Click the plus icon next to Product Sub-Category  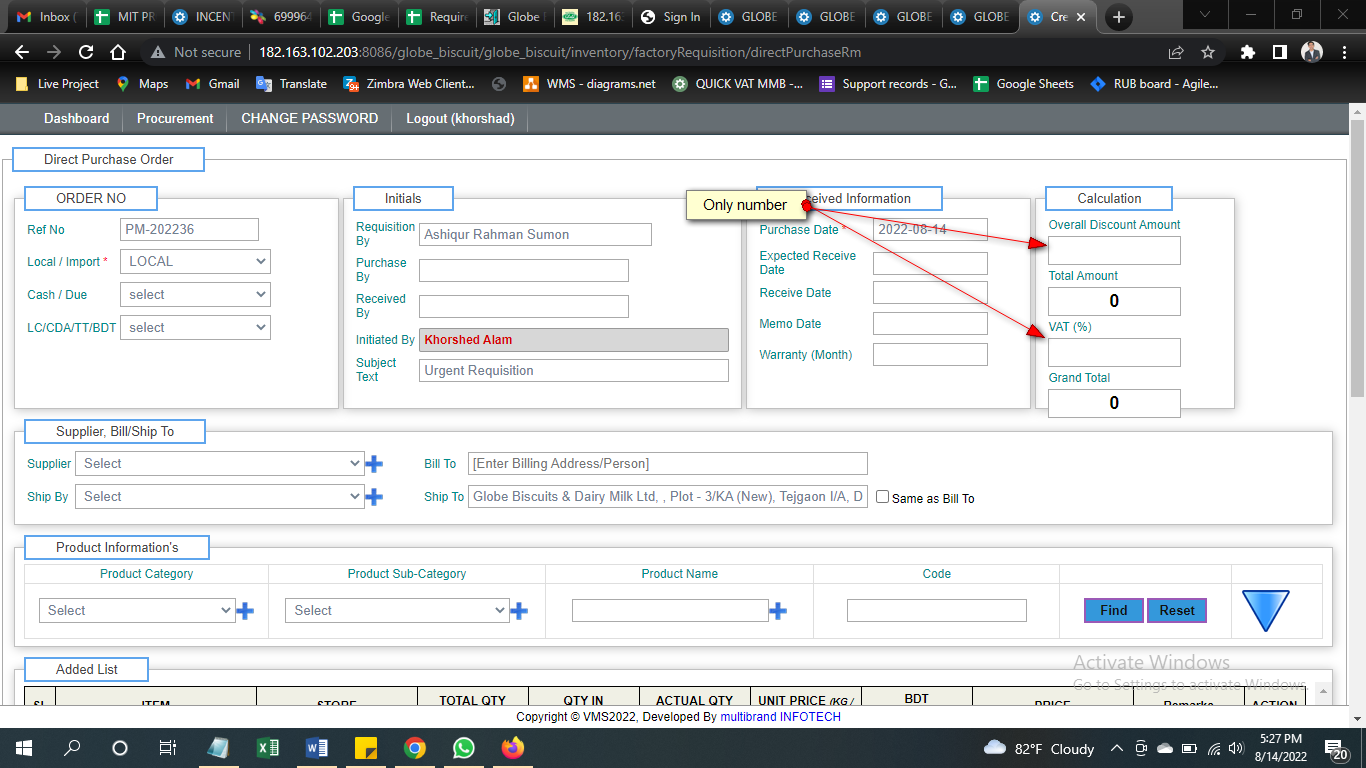(519, 611)
